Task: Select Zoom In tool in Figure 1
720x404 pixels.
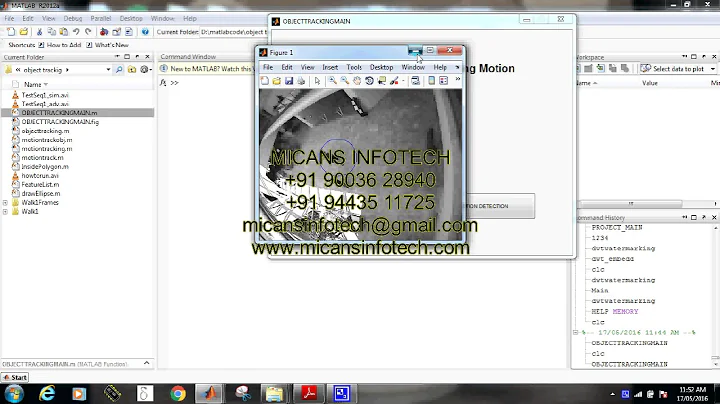Action: (x=332, y=81)
